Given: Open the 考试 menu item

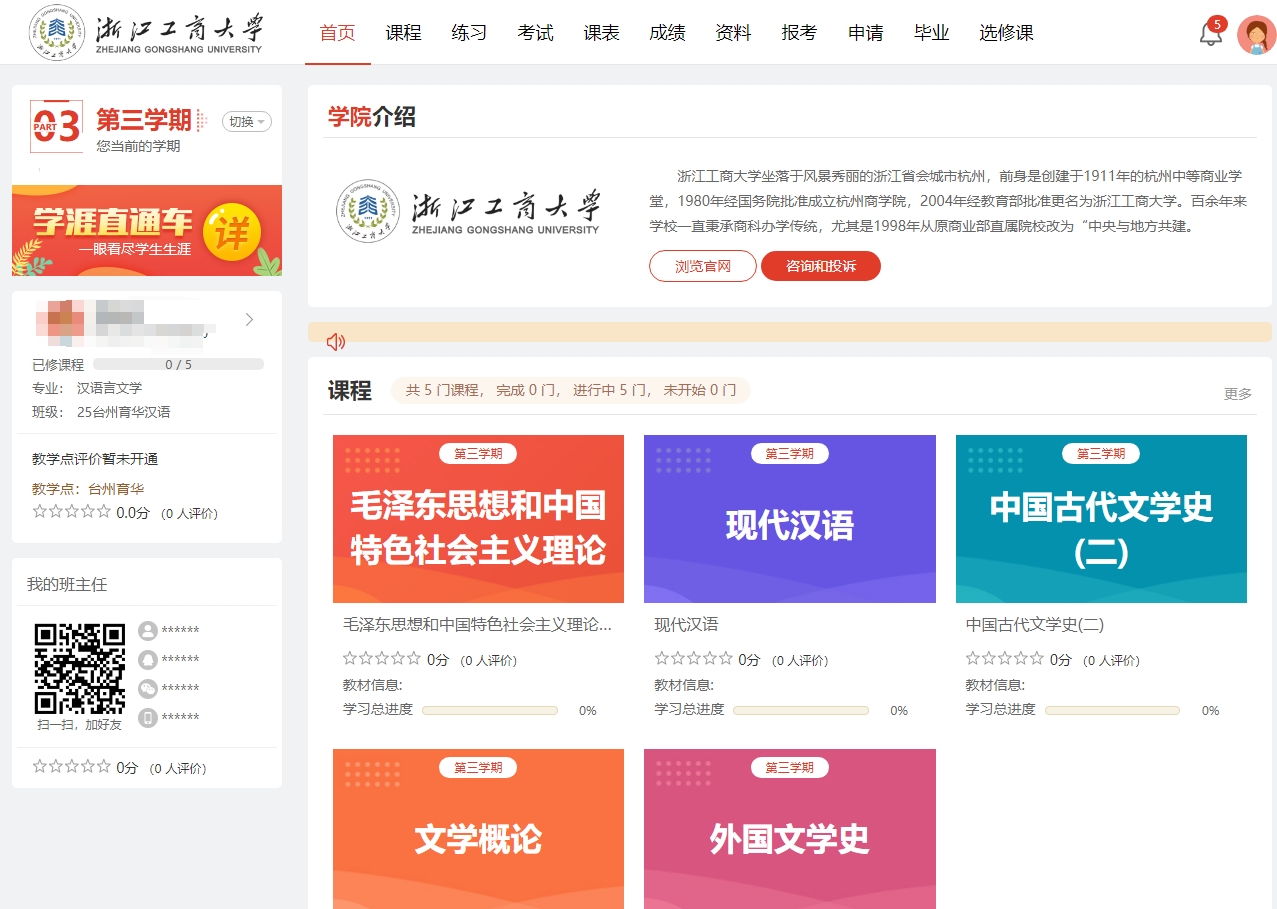Looking at the screenshot, I should coord(536,33).
